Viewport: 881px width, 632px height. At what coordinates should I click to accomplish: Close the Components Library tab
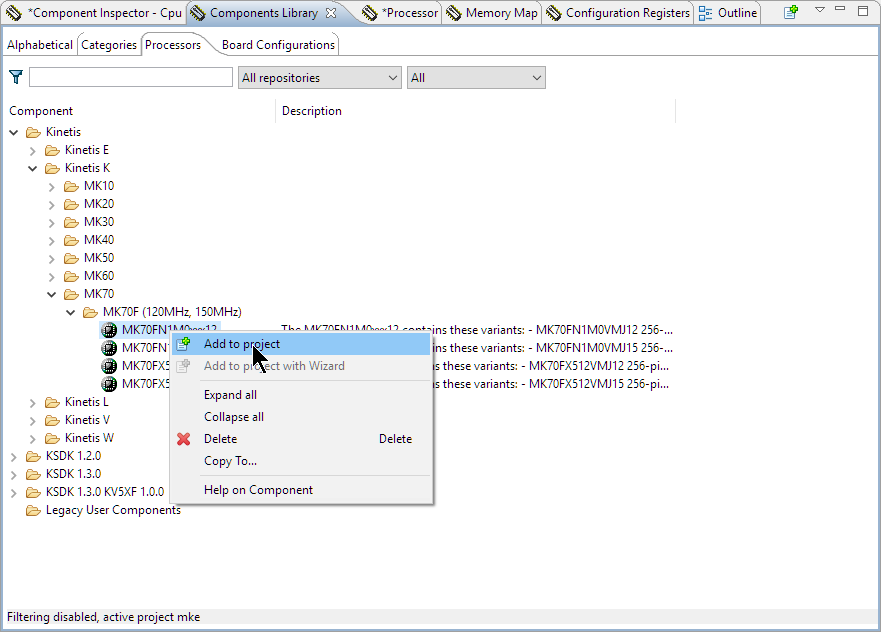point(331,13)
